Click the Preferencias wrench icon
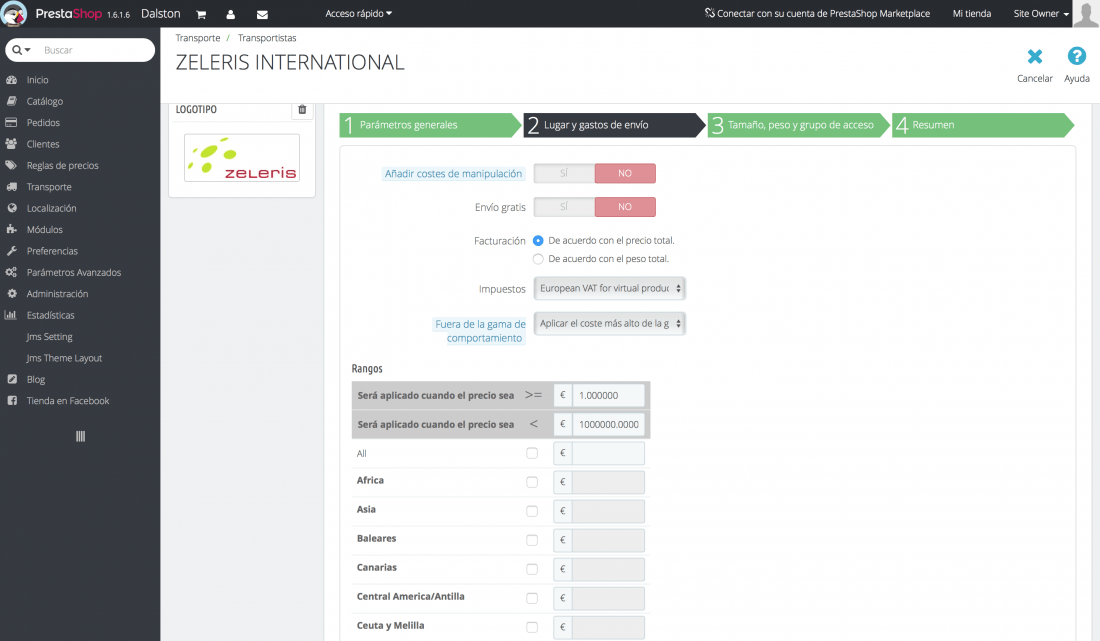This screenshot has width=1100, height=641. 11,251
